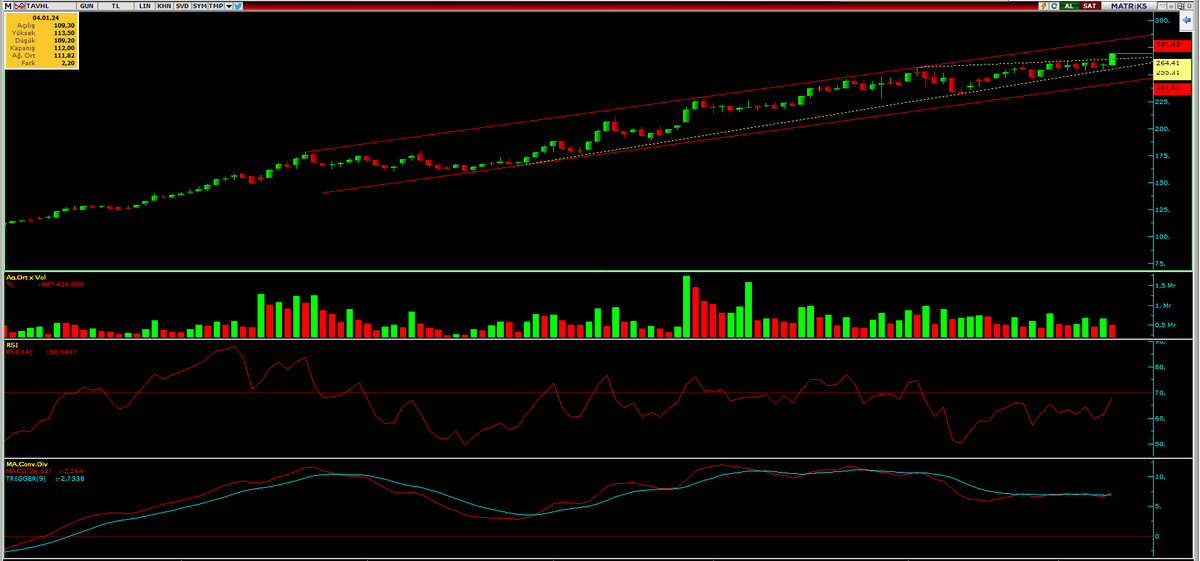This screenshot has width=1200, height=561.
Task: Click the Matriks M logo icon
Action: pyautogui.click(x=8, y=6)
